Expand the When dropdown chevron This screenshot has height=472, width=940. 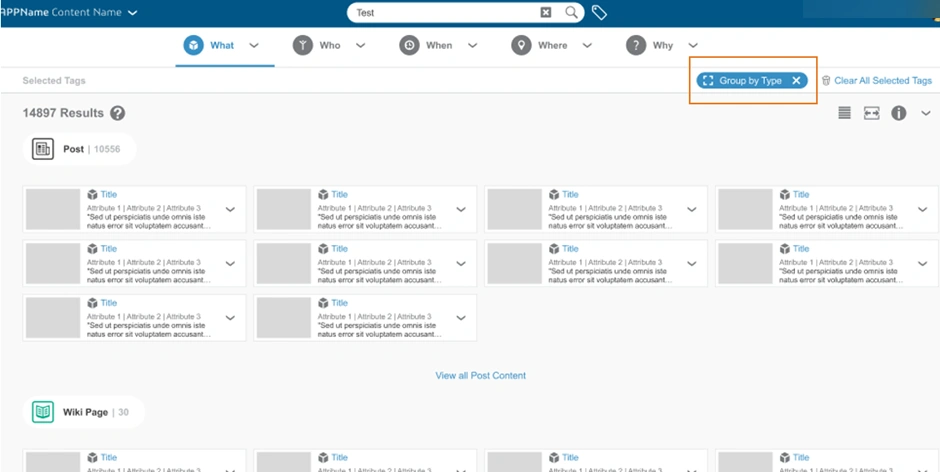(x=472, y=46)
